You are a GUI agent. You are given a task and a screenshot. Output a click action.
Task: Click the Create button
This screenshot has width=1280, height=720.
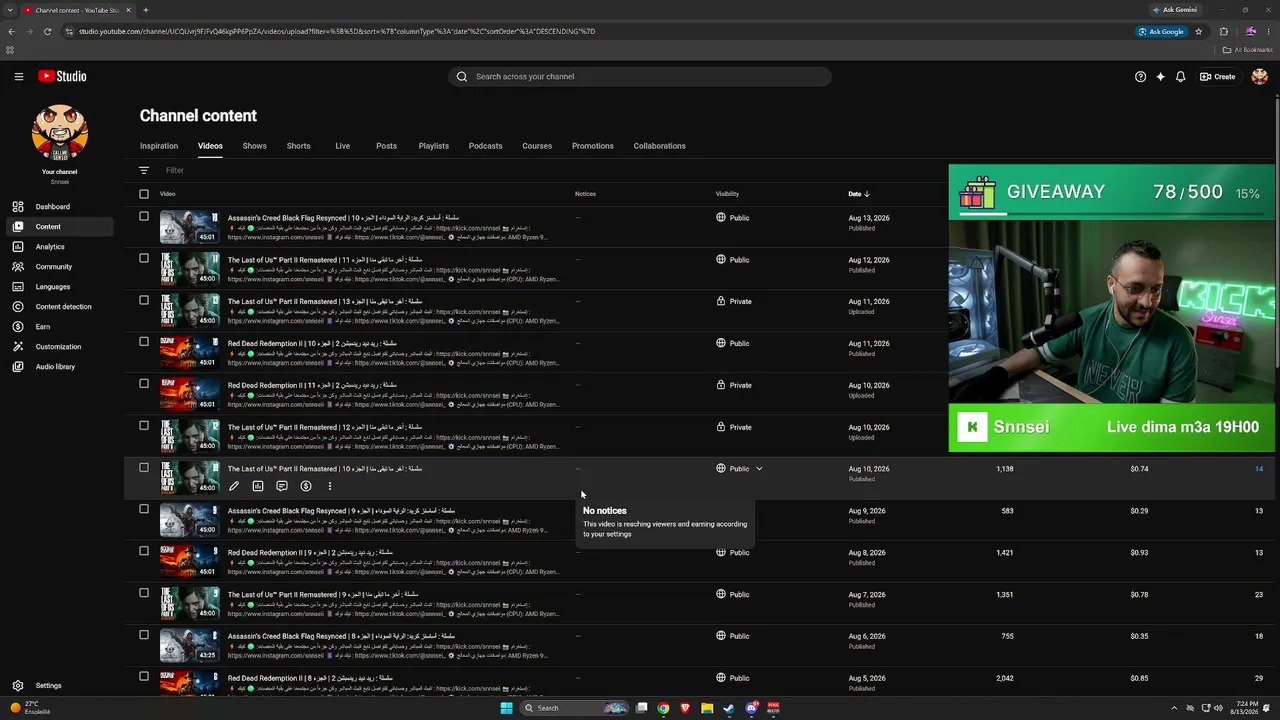point(1218,76)
